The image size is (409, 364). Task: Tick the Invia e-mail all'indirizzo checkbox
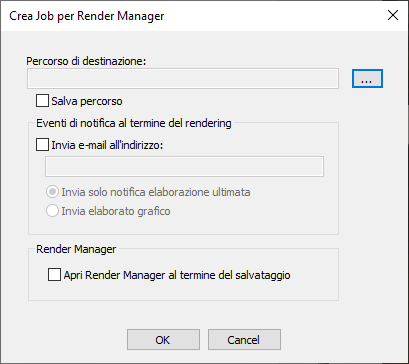pyautogui.click(x=42, y=145)
